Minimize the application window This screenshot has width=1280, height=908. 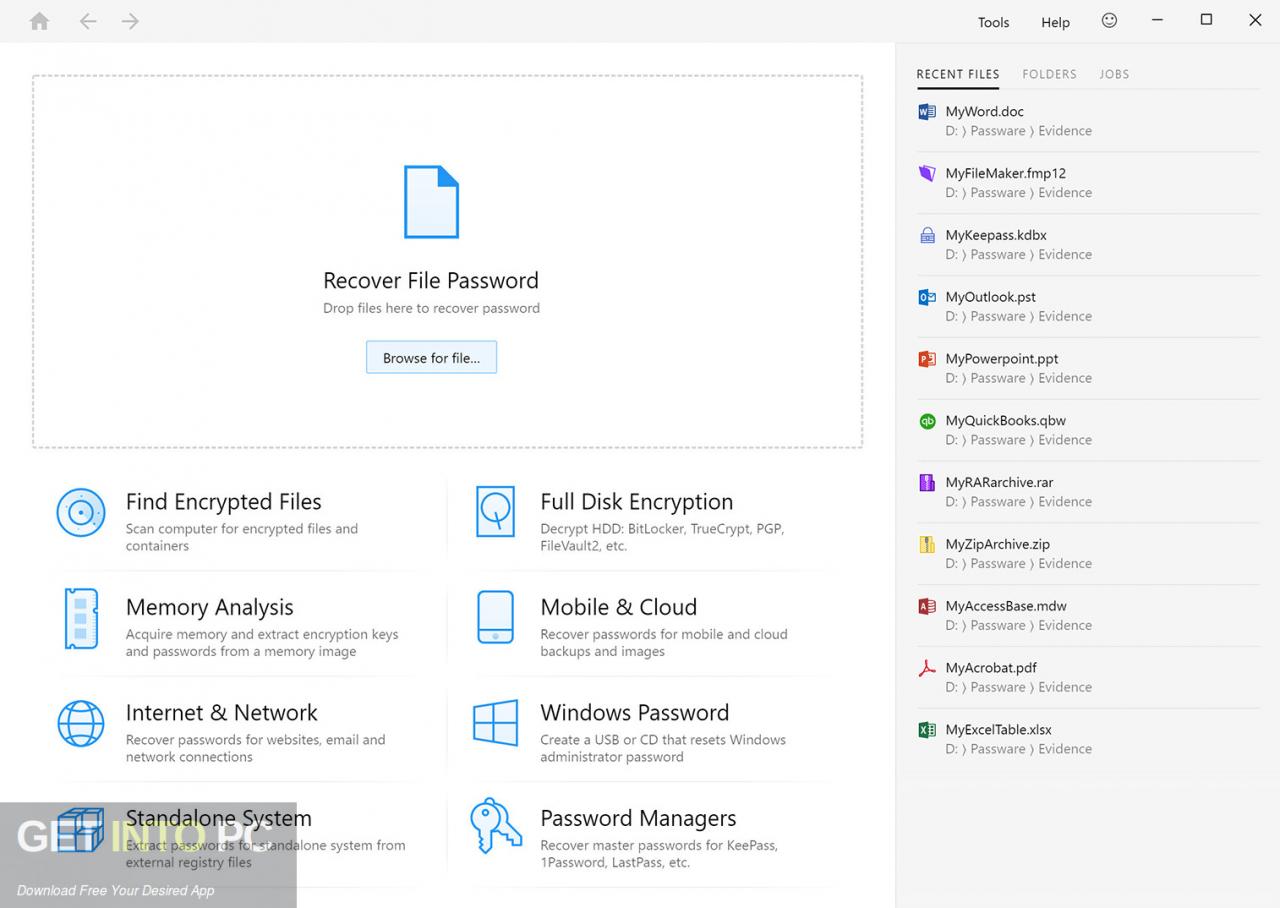[1157, 20]
